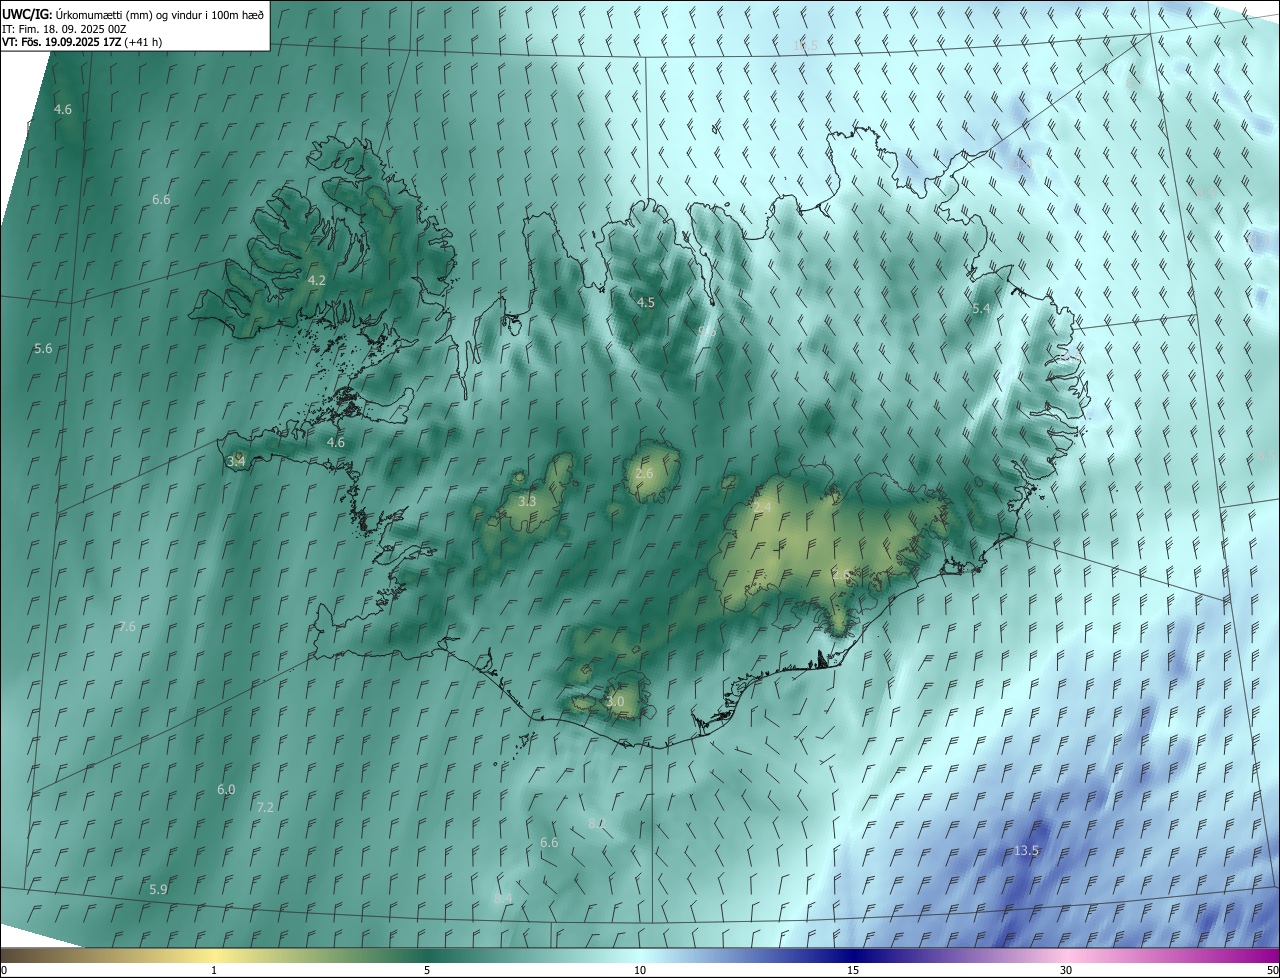Click the 0 tick on the color scale
This screenshot has height=978, width=1280.
click(x=4, y=970)
